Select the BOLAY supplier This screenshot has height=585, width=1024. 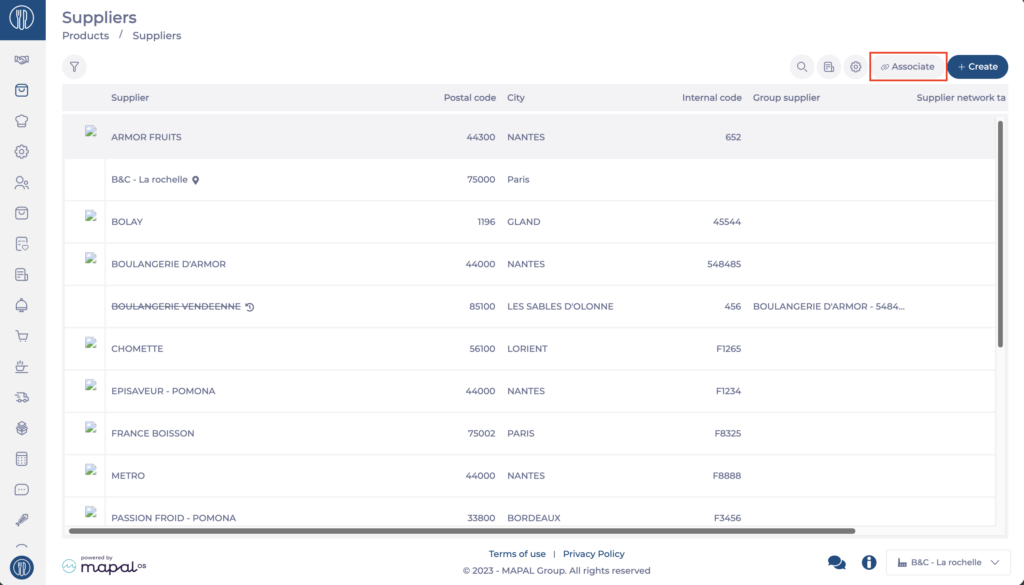pos(127,222)
